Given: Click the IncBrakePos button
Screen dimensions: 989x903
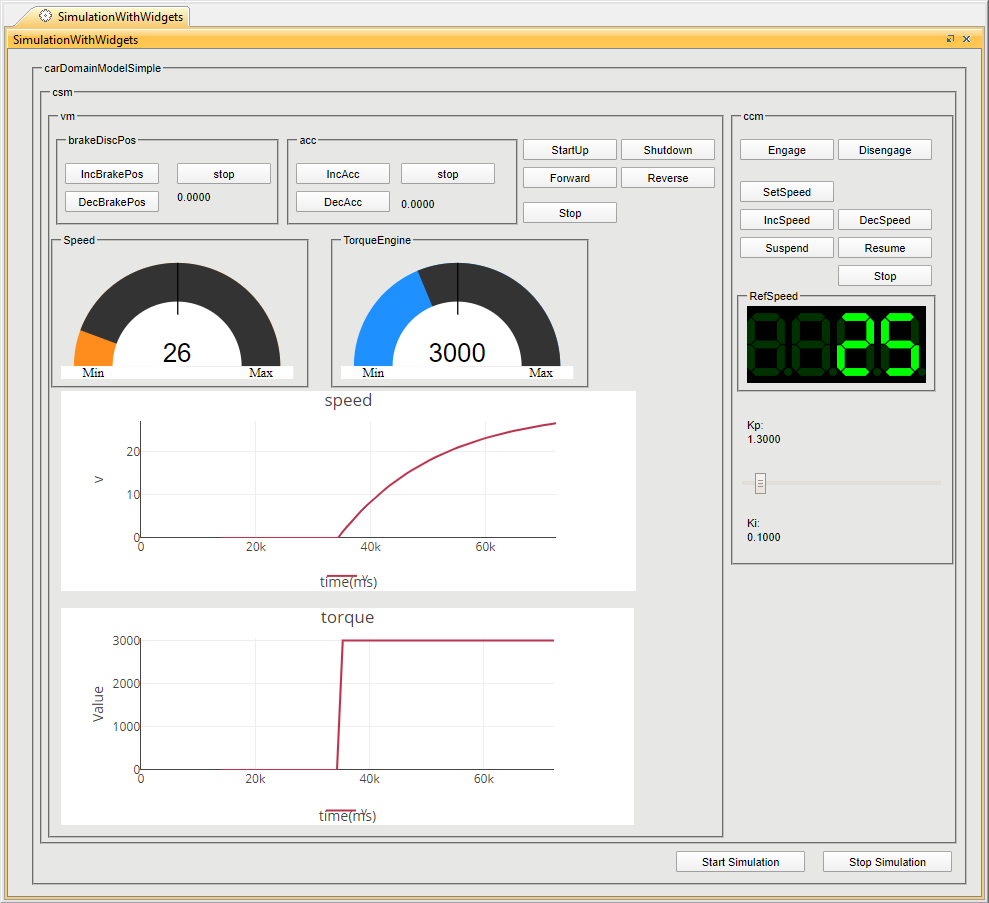Looking at the screenshot, I should 112,174.
